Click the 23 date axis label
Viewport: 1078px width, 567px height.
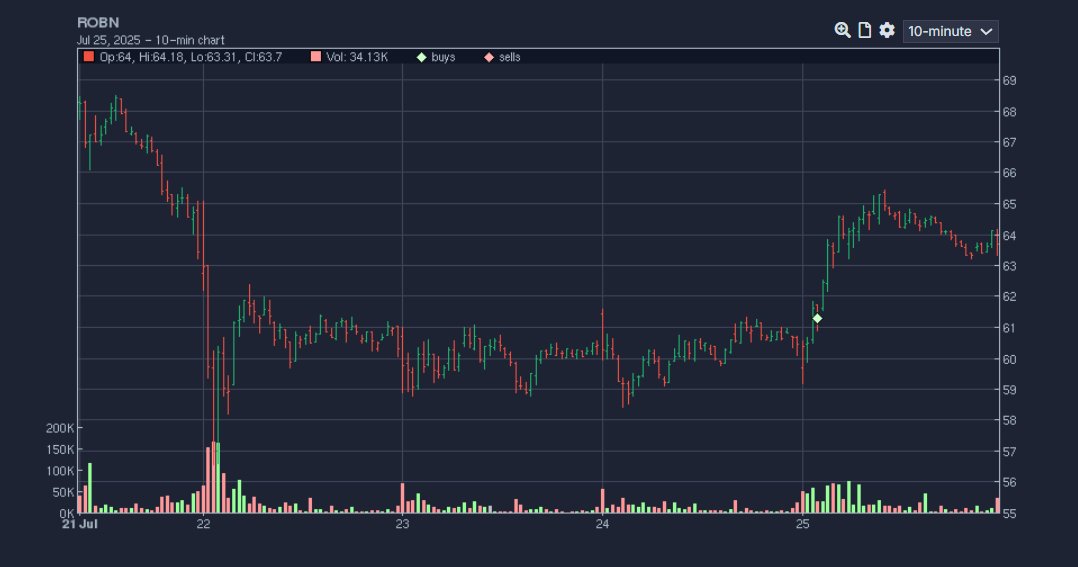(x=402, y=524)
